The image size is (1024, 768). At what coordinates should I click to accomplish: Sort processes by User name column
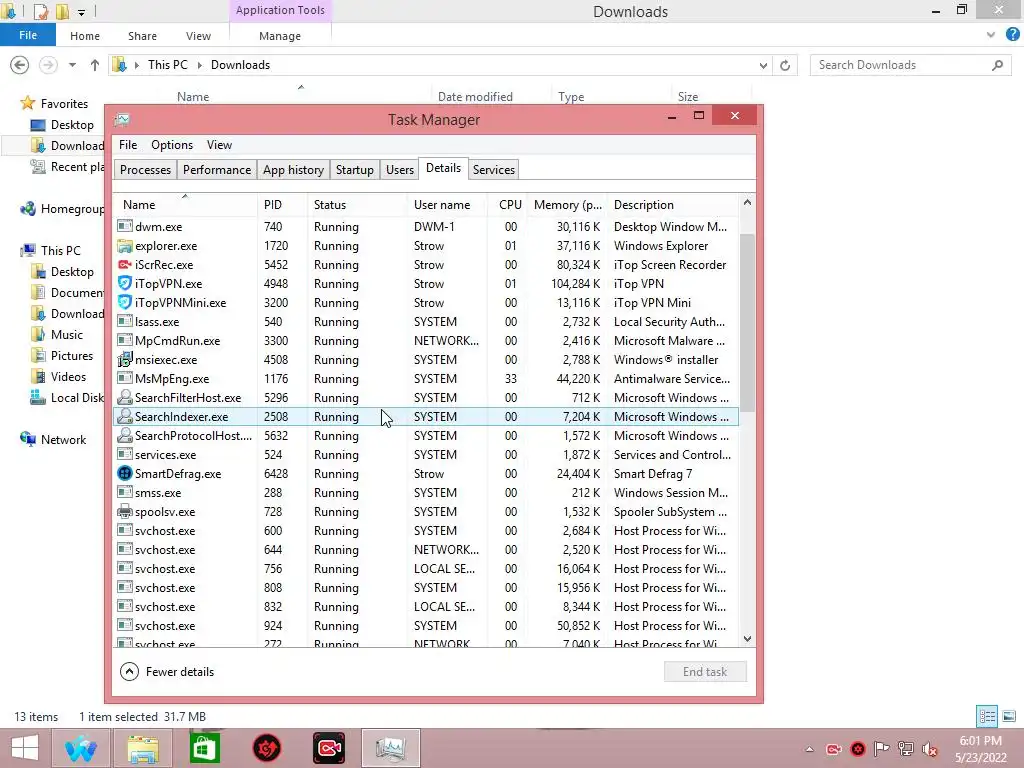point(447,204)
